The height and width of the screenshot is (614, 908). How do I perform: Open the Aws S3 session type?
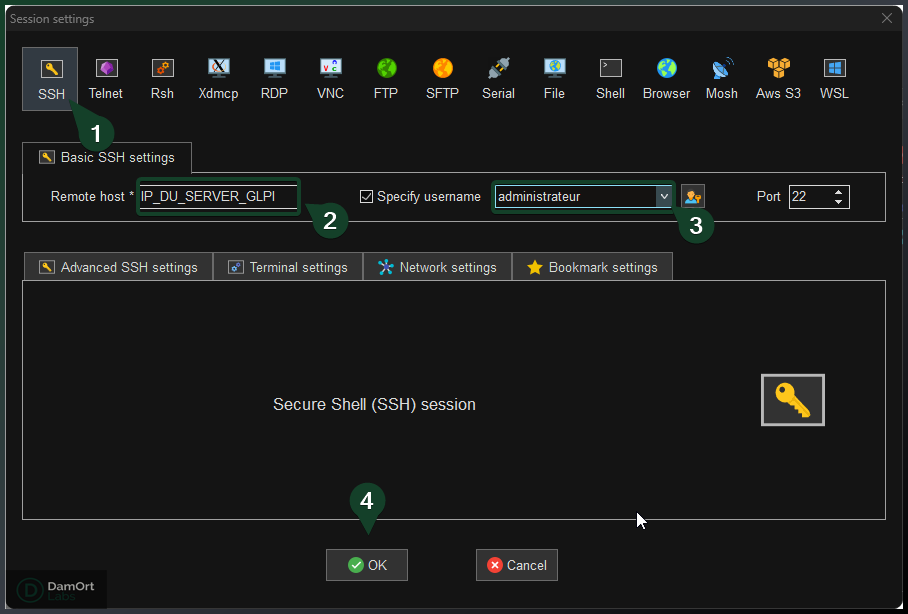click(x=778, y=78)
